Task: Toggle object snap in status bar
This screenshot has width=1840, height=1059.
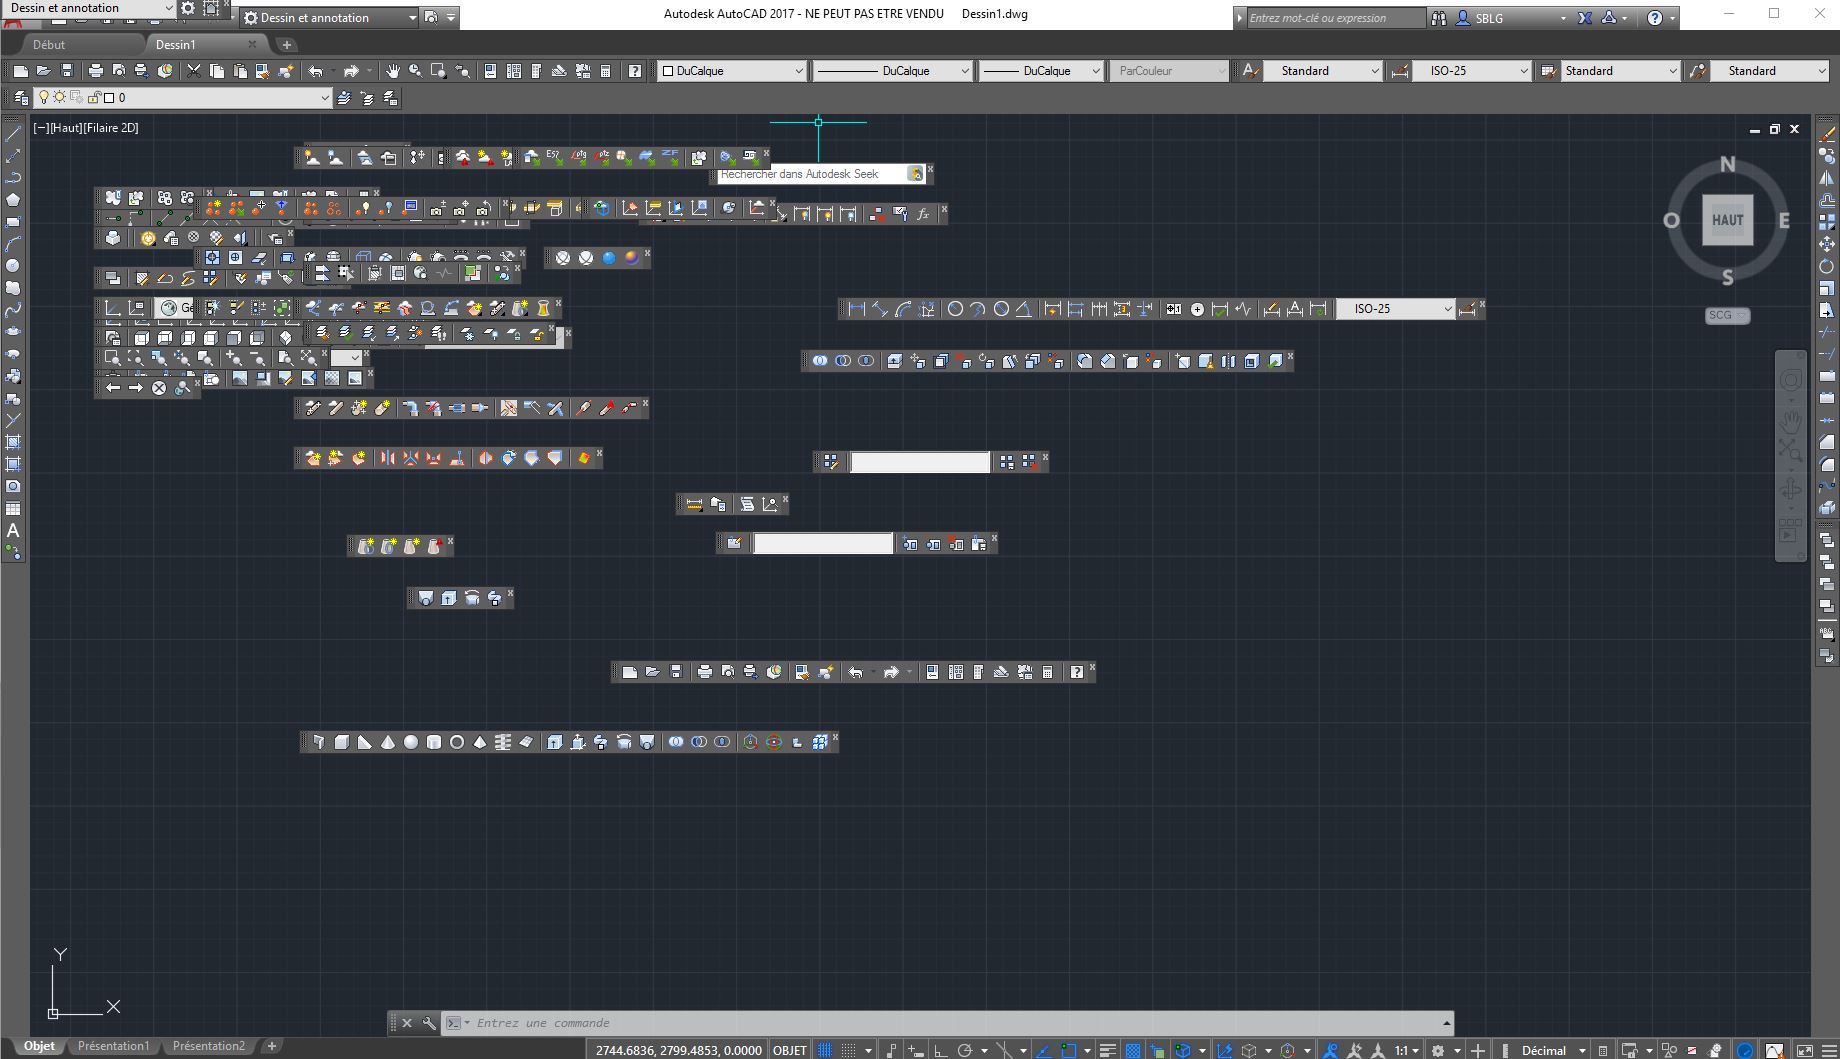Action: pos(1068,1050)
